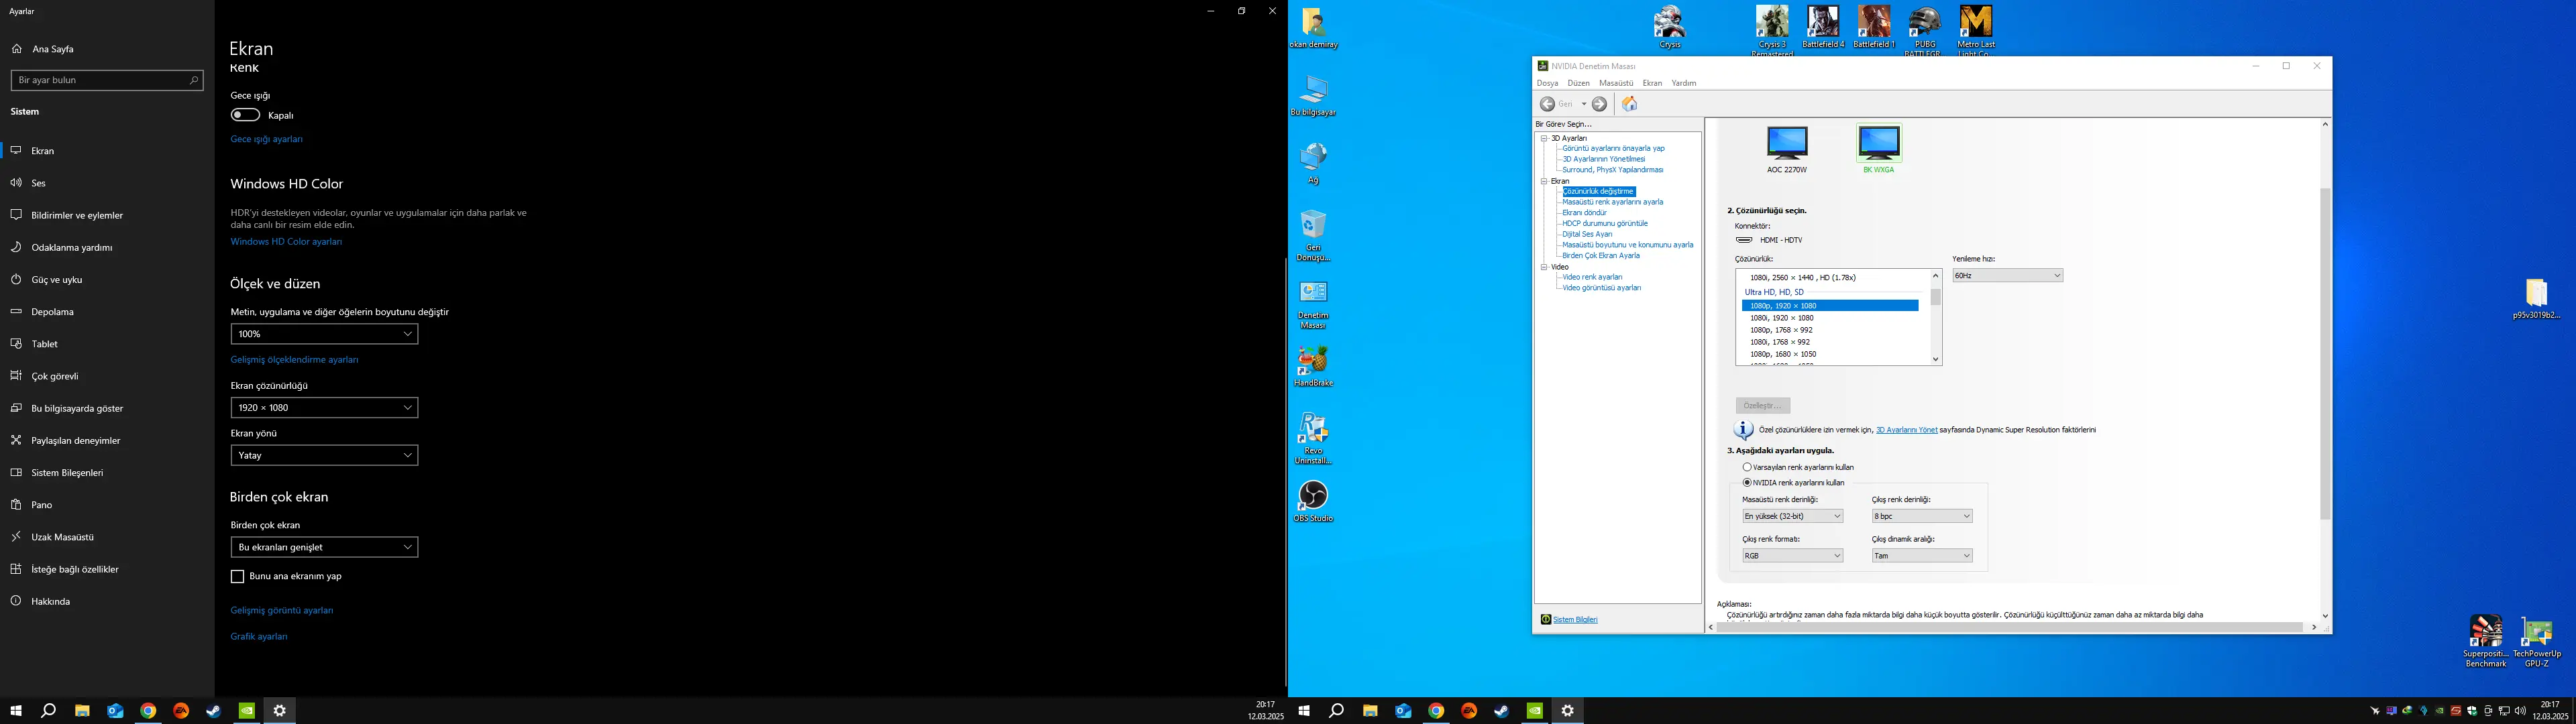Image resolution: width=2576 pixels, height=724 pixels.
Task: Click the Bir ayar bulun search field
Action: [107, 80]
